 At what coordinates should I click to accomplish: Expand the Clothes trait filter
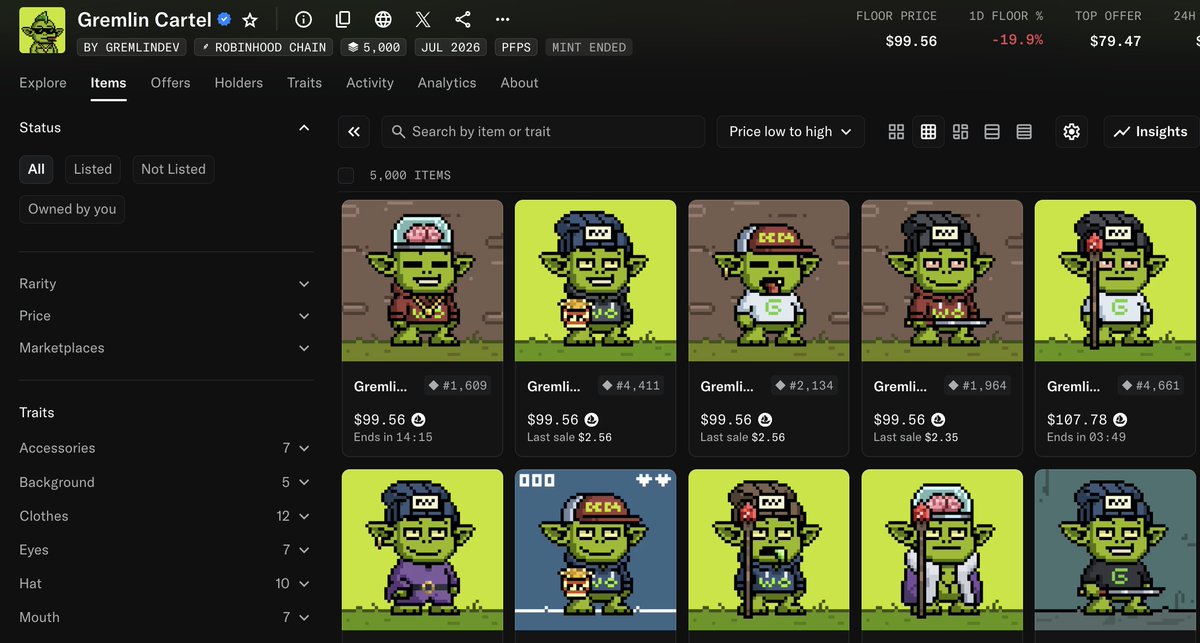[x=165, y=516]
